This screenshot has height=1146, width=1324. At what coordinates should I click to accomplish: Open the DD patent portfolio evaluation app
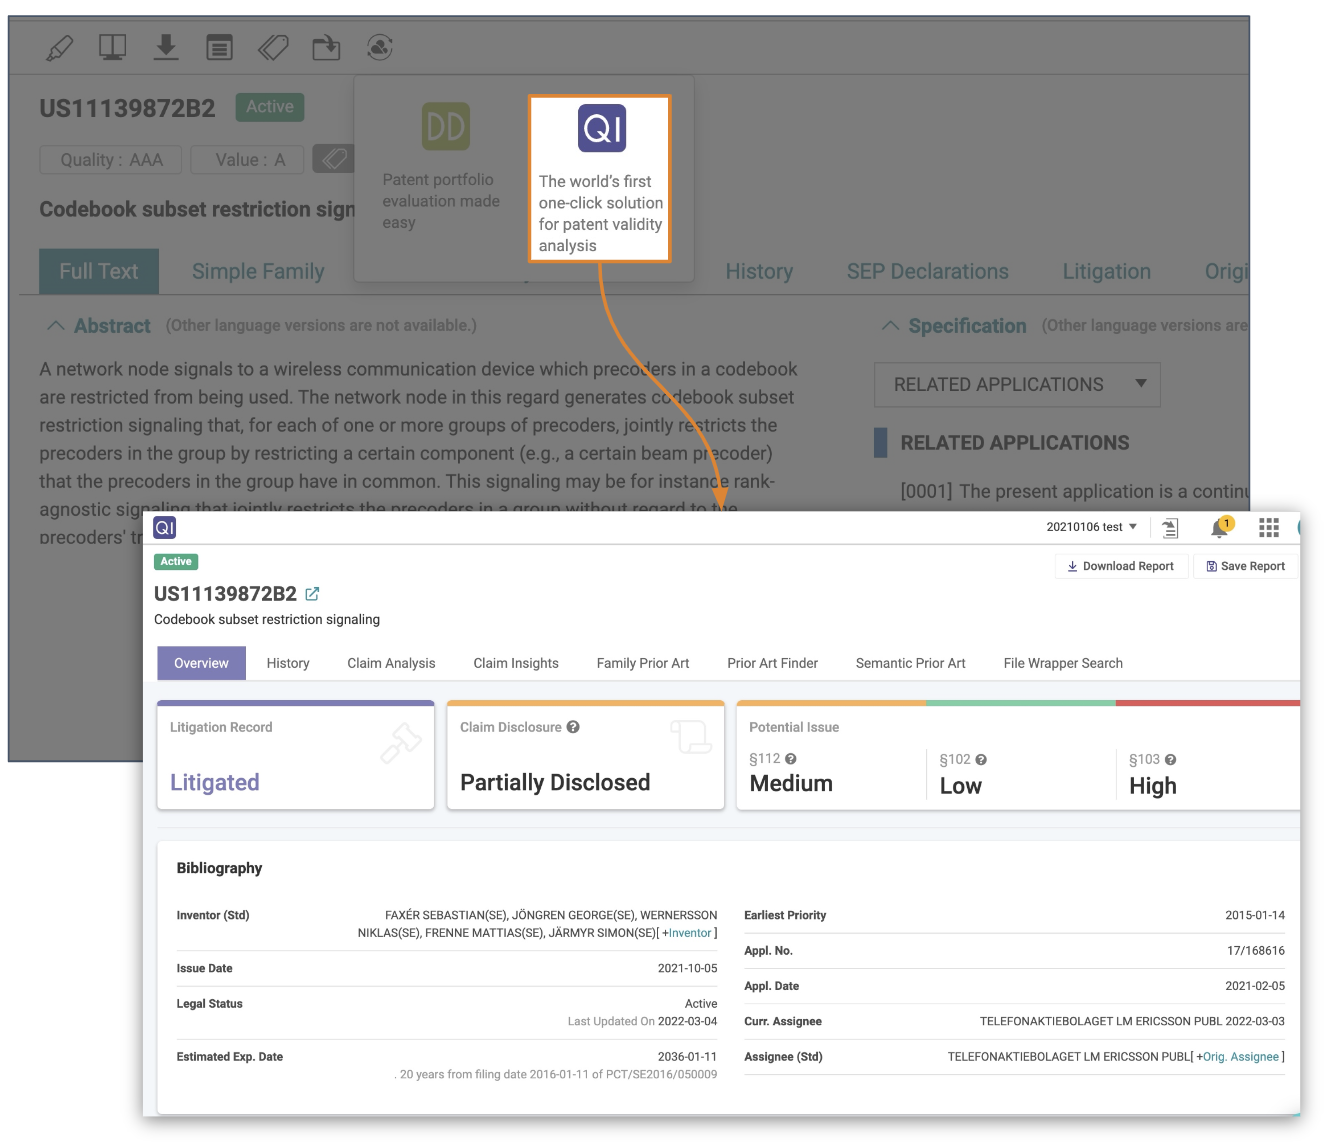point(445,127)
